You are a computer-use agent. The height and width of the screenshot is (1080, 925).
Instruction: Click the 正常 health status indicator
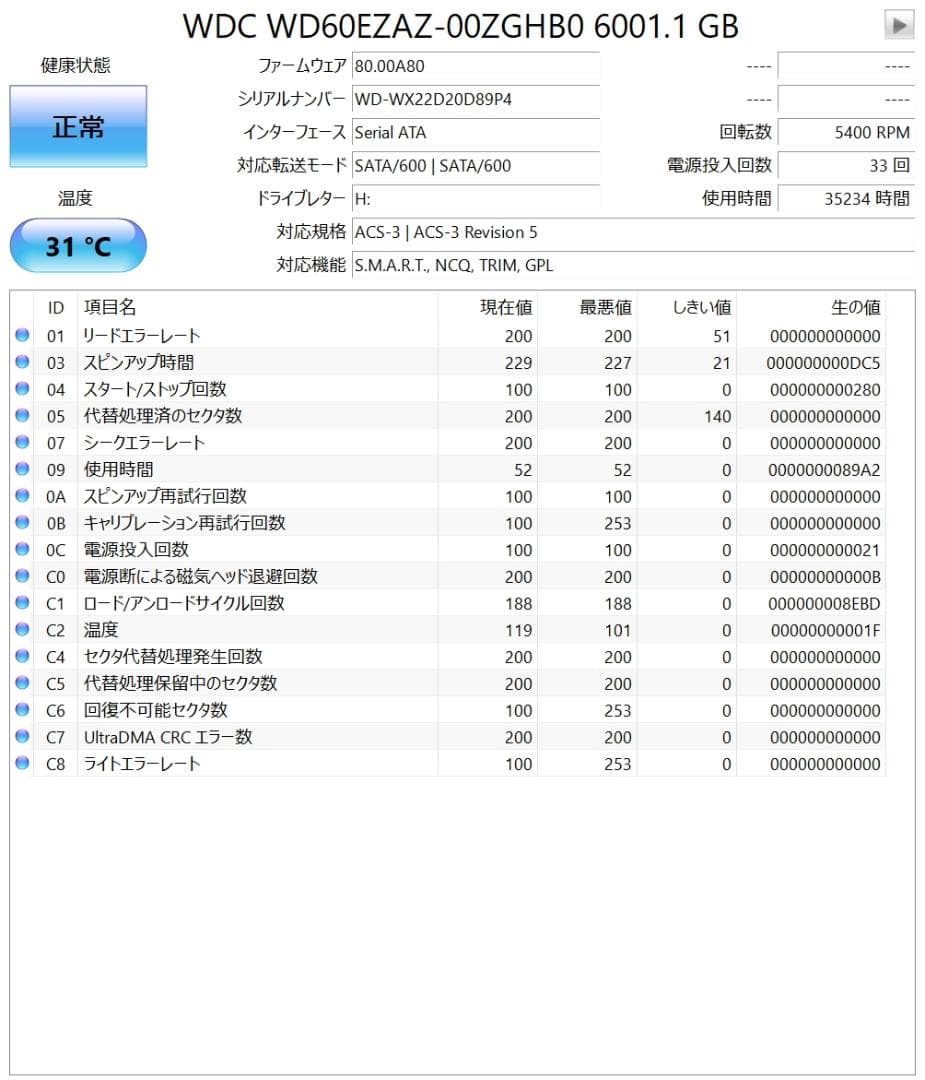click(x=77, y=127)
